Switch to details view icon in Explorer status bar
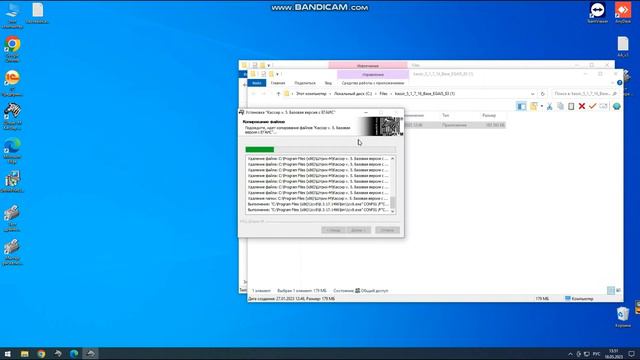The height and width of the screenshot is (360, 640). pyautogui.click(x=611, y=290)
